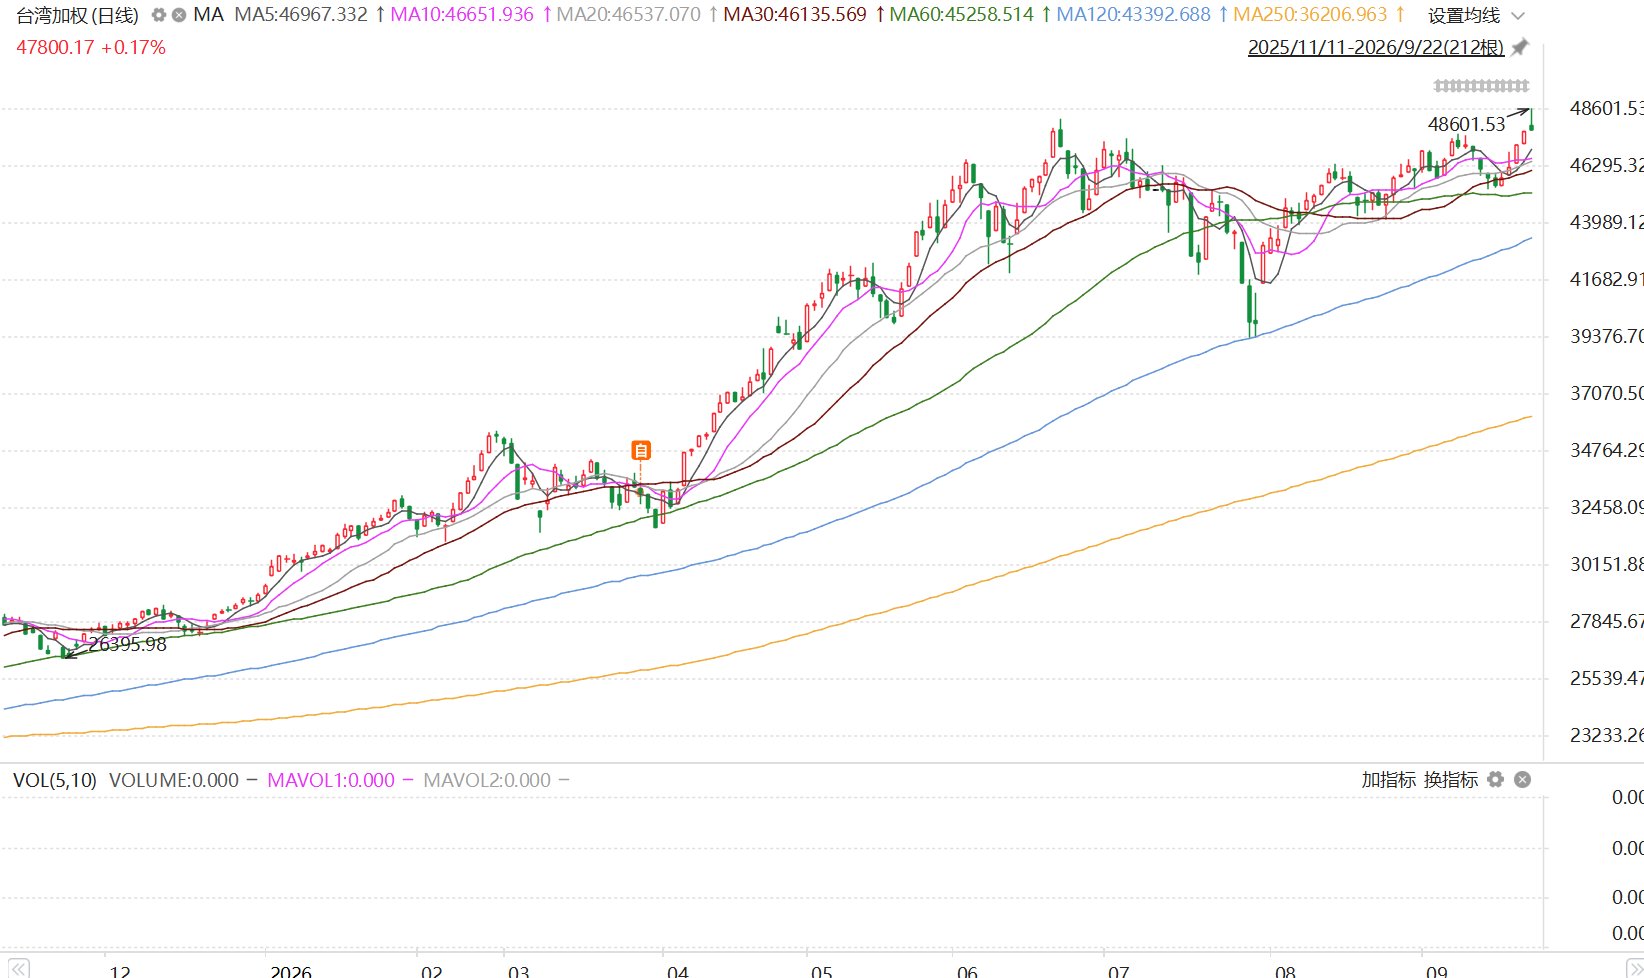The image size is (1644, 978).
Task: Click the orange event marker on chart
Action: coord(641,450)
